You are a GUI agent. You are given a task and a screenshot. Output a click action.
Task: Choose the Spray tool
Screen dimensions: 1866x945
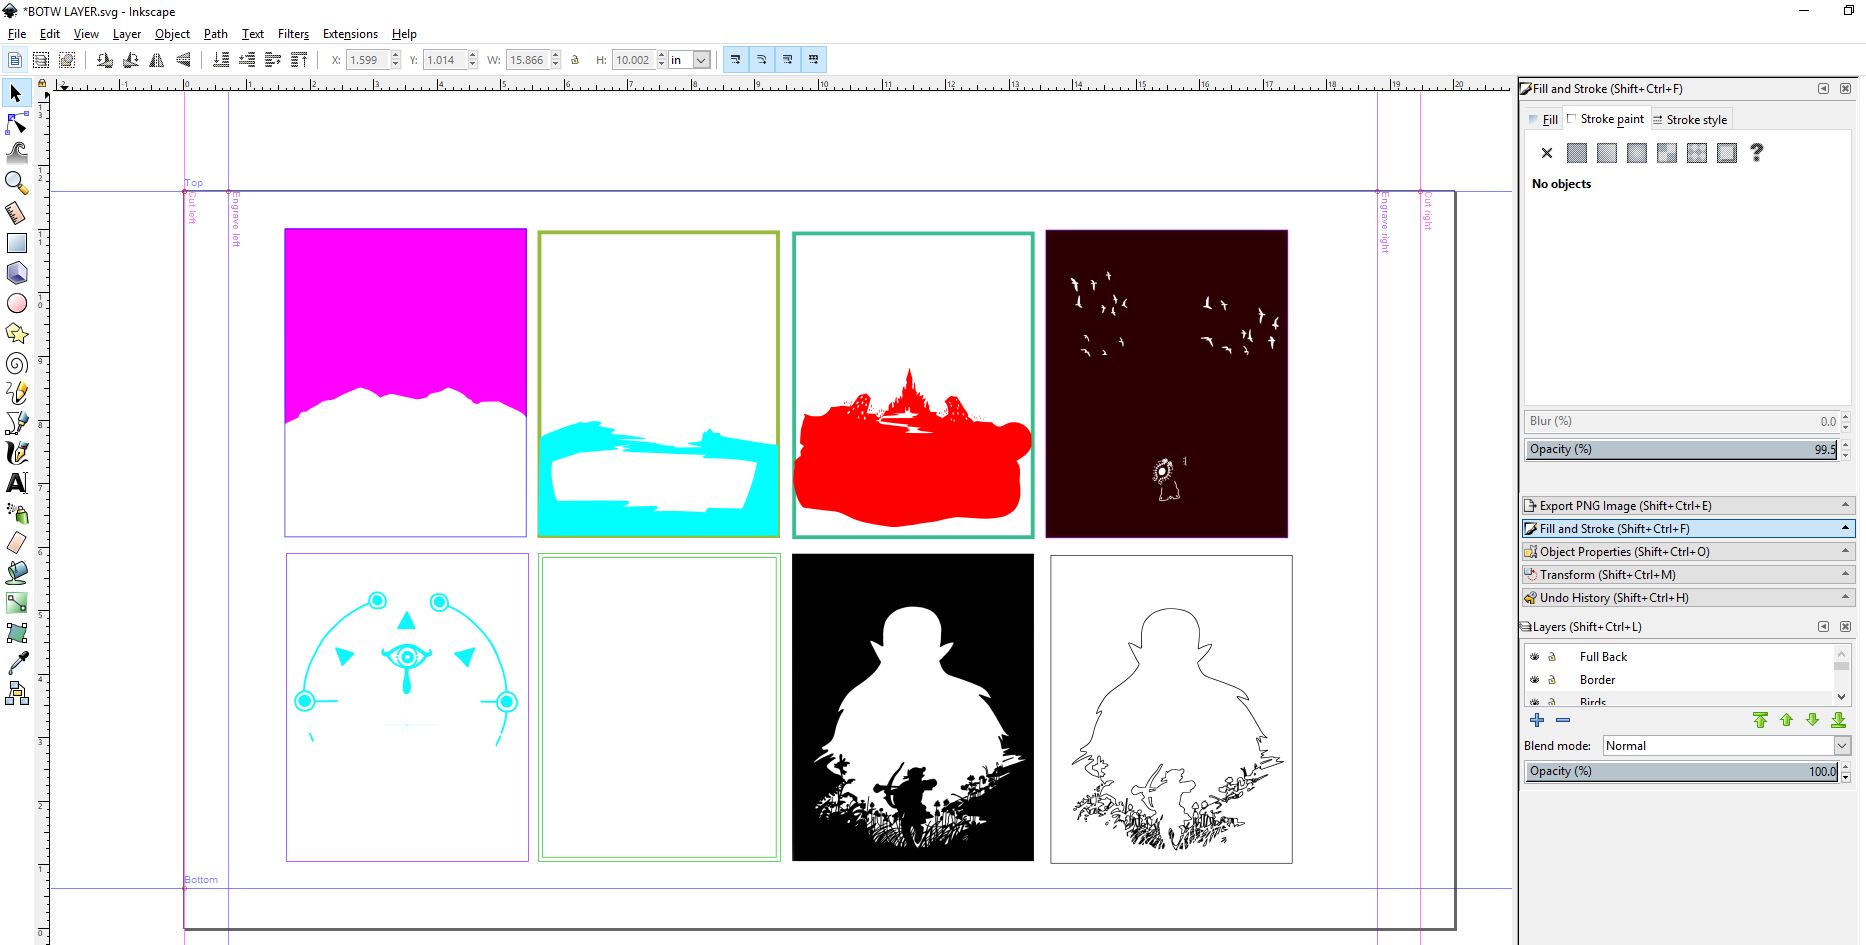[16, 513]
